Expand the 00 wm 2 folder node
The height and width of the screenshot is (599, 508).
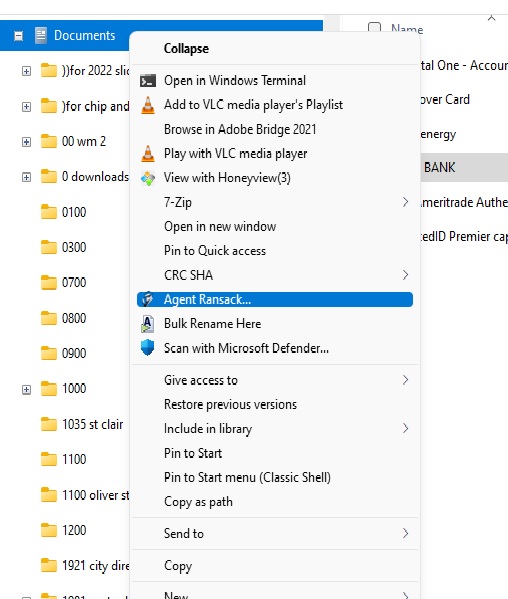[x=26, y=142]
